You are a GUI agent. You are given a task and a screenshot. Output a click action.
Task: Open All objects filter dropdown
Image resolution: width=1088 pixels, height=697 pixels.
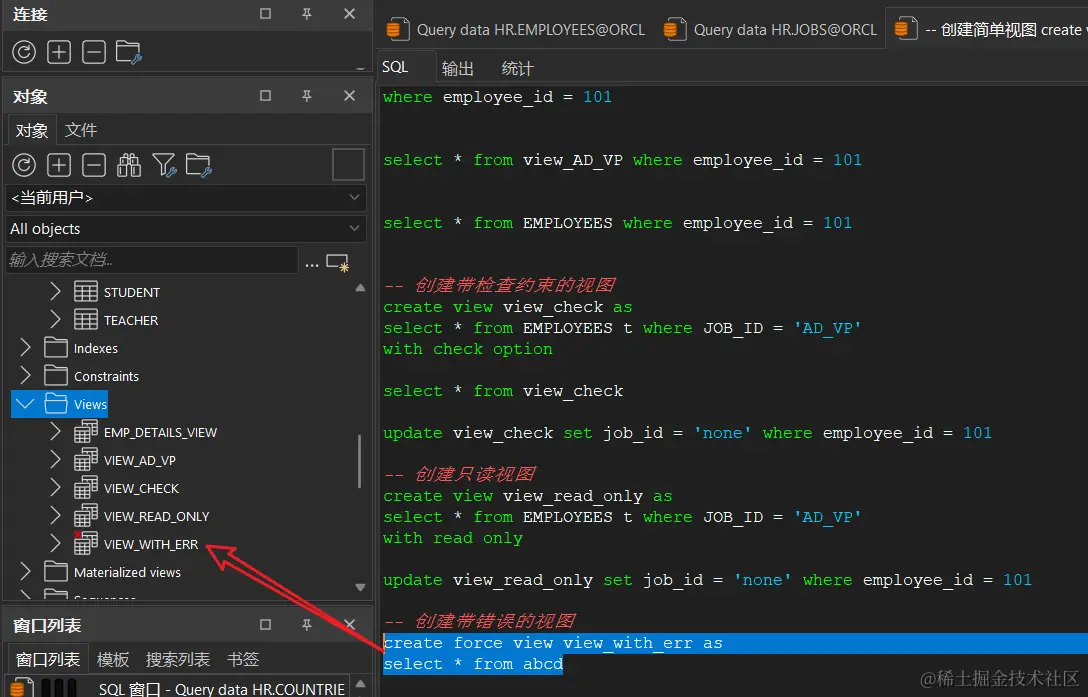pyautogui.click(x=185, y=228)
